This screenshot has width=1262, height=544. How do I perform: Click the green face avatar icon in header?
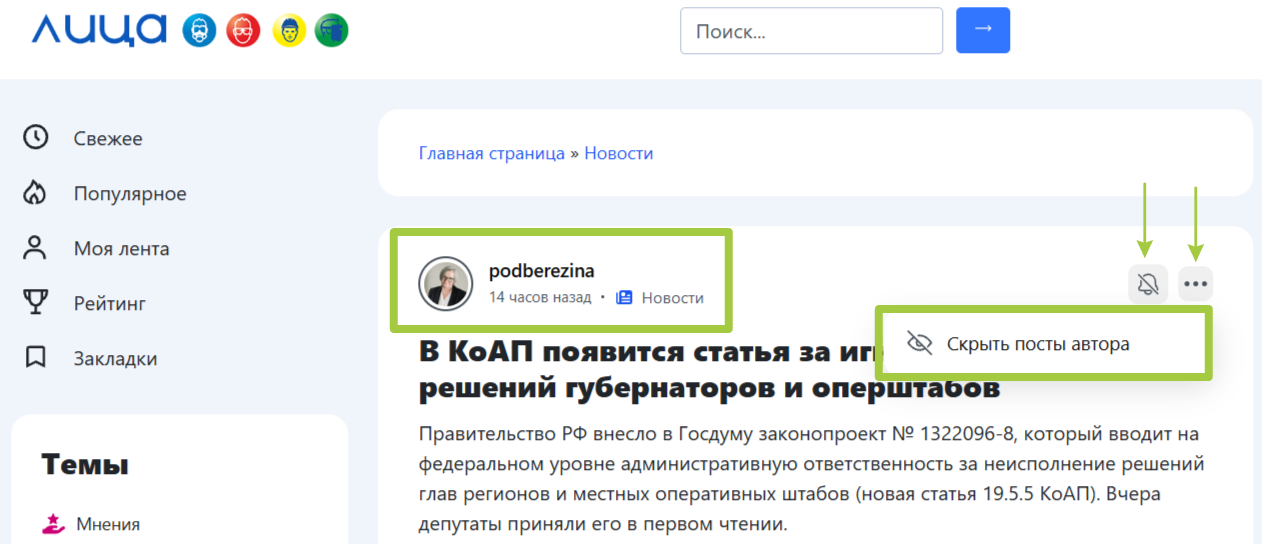click(x=332, y=31)
